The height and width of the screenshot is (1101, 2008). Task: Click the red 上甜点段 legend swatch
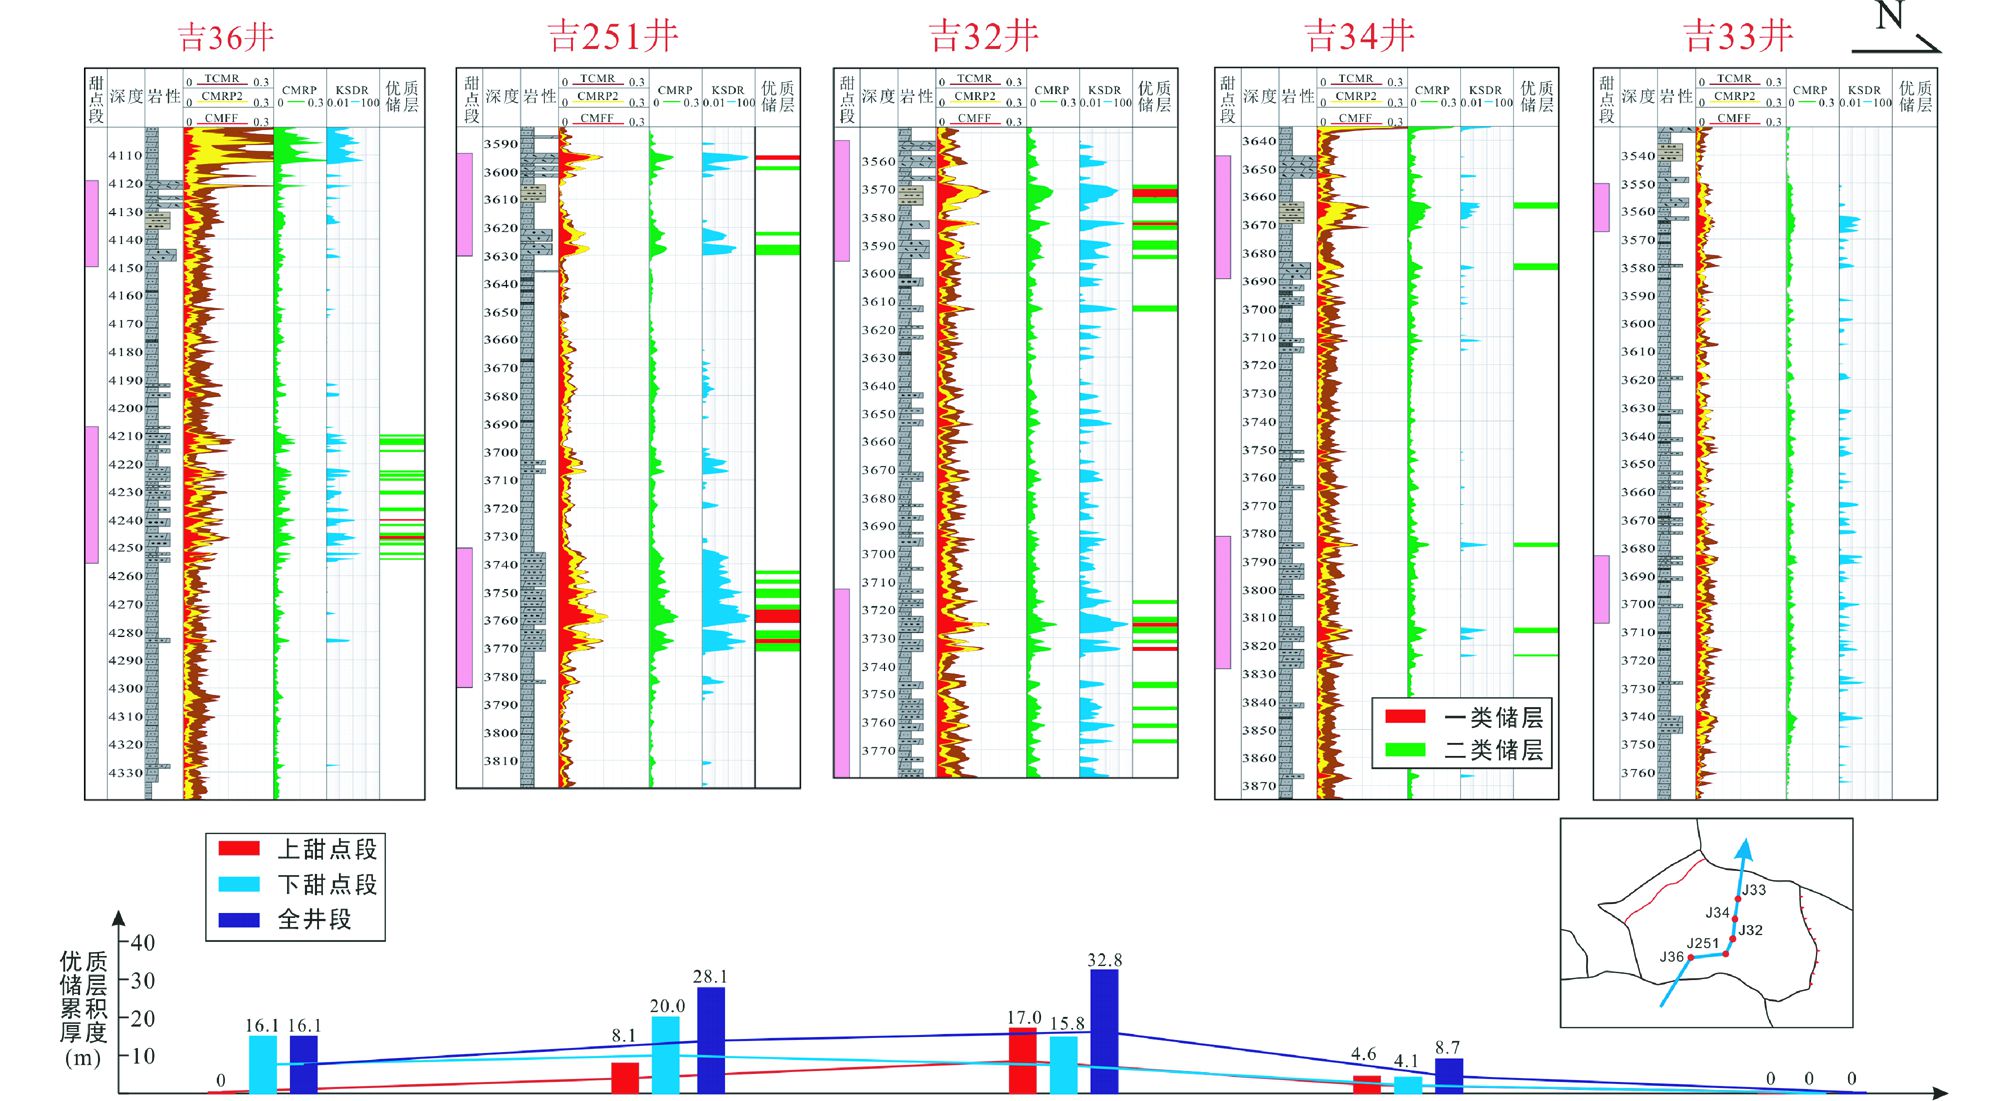tap(239, 849)
